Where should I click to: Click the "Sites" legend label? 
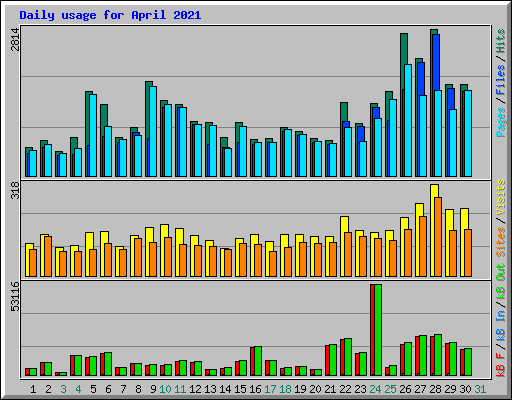pos(501,242)
